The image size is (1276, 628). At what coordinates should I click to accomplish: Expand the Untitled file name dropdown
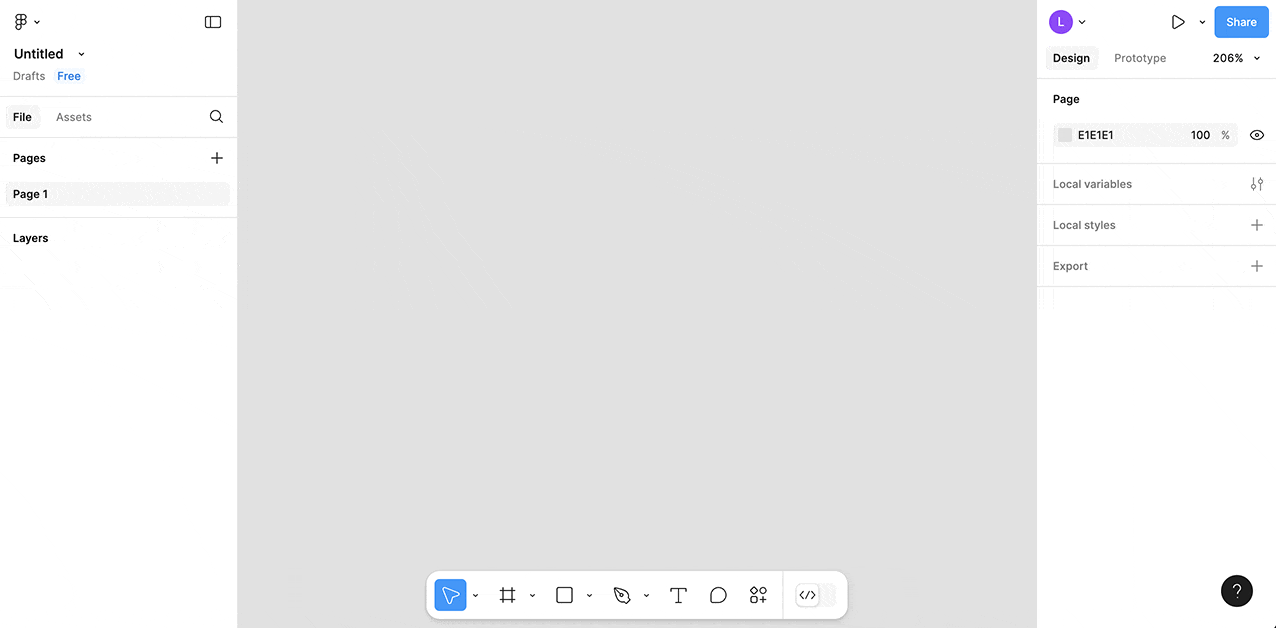click(81, 54)
